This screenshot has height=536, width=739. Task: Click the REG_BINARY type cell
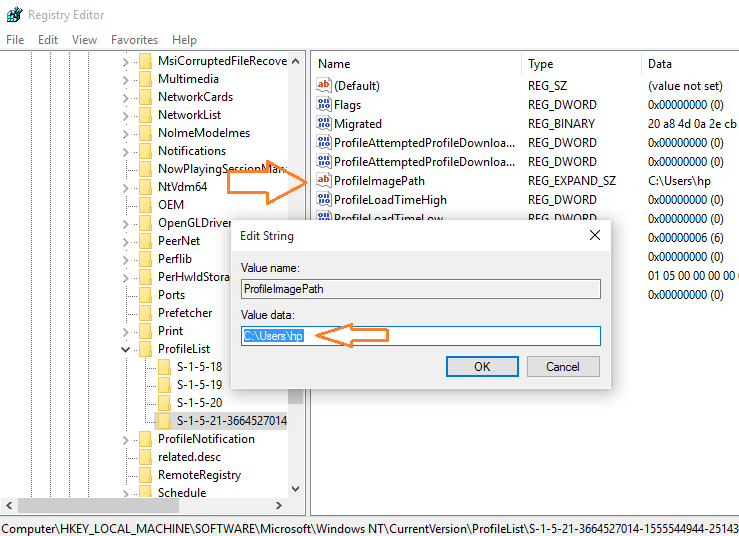pyautogui.click(x=561, y=124)
